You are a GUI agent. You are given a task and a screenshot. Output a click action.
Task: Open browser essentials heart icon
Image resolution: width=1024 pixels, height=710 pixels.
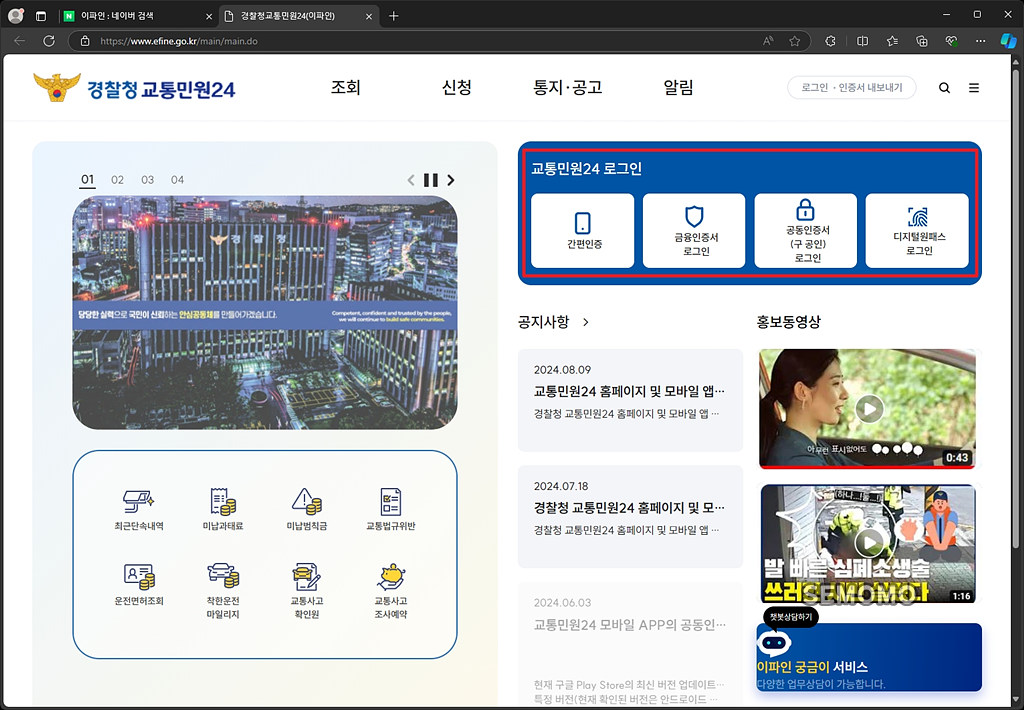952,41
